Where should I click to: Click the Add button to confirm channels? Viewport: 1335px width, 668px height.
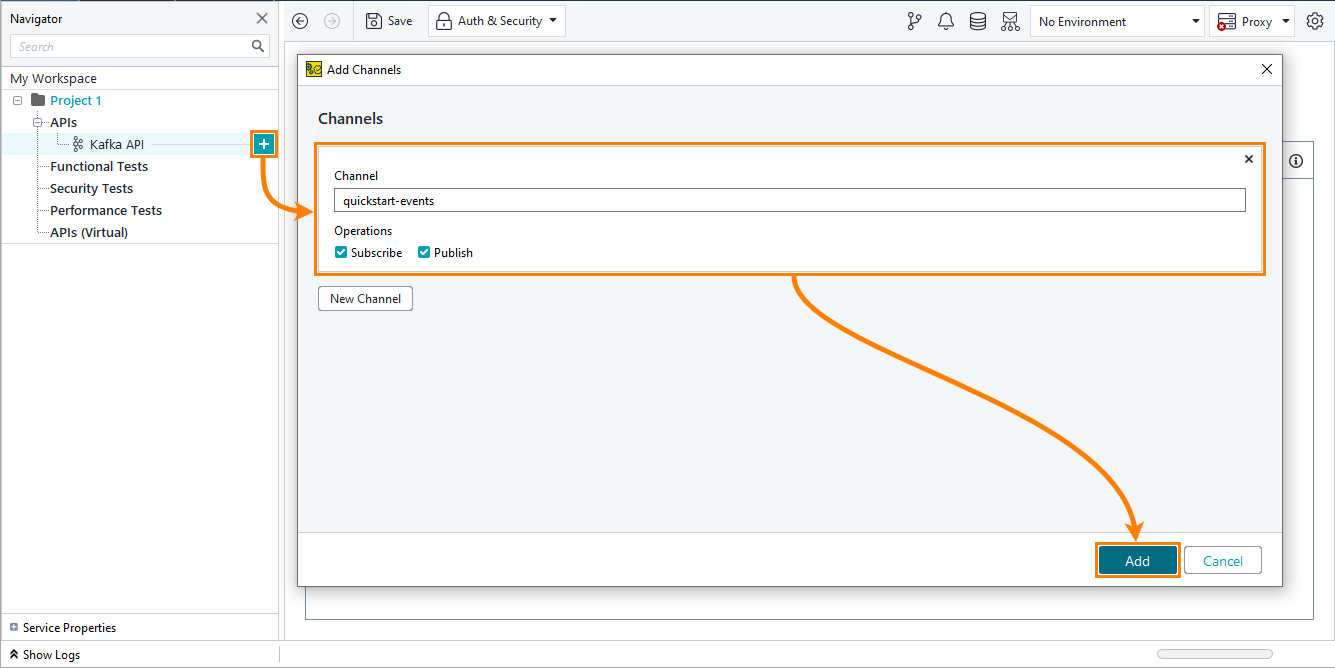(x=1137, y=560)
